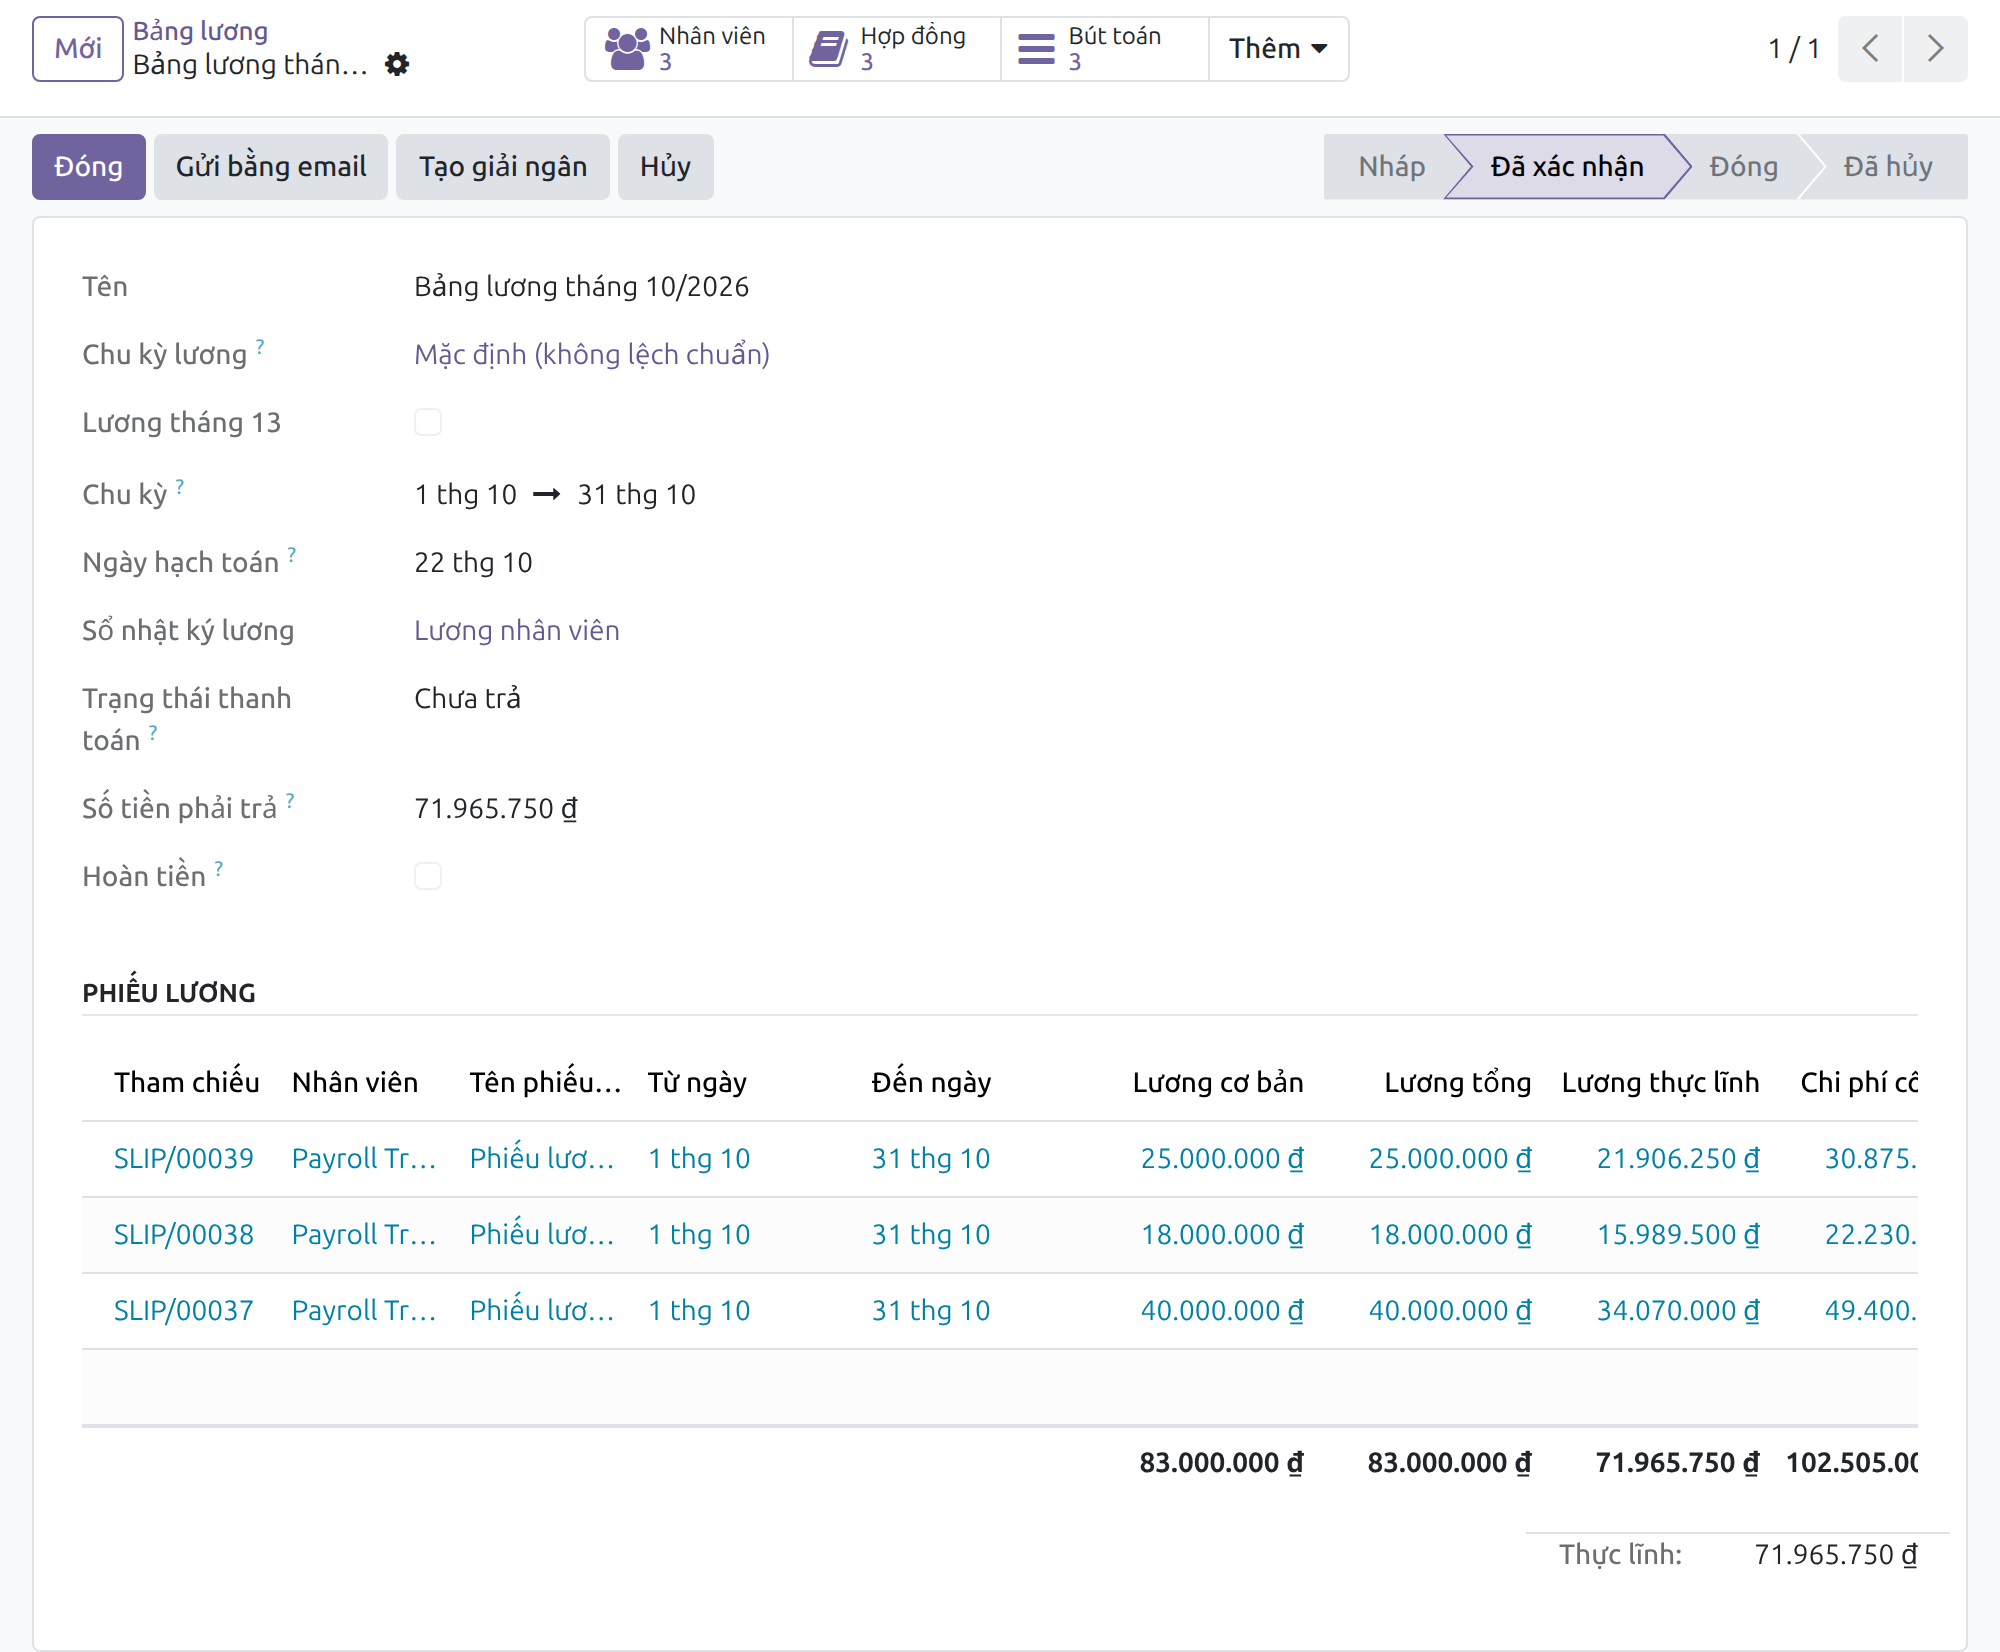This screenshot has width=2000, height=1652.
Task: Sort by Lương cơ bản column header
Action: click(x=1218, y=1082)
